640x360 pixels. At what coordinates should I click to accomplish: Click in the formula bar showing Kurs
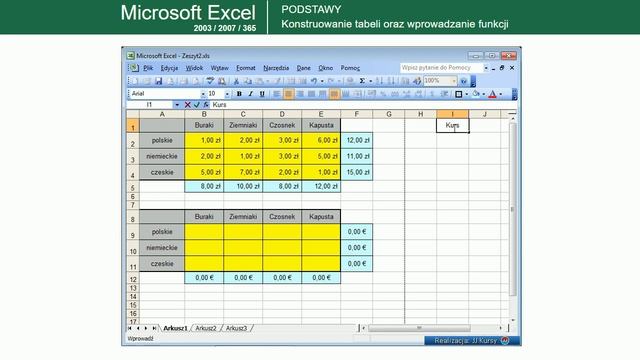pos(363,105)
